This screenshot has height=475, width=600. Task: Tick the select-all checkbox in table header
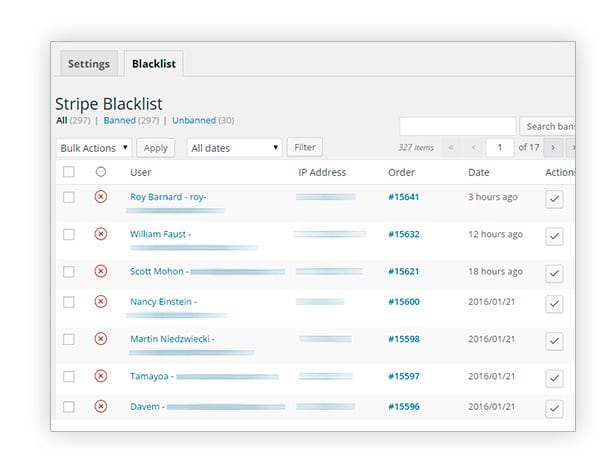coord(69,172)
